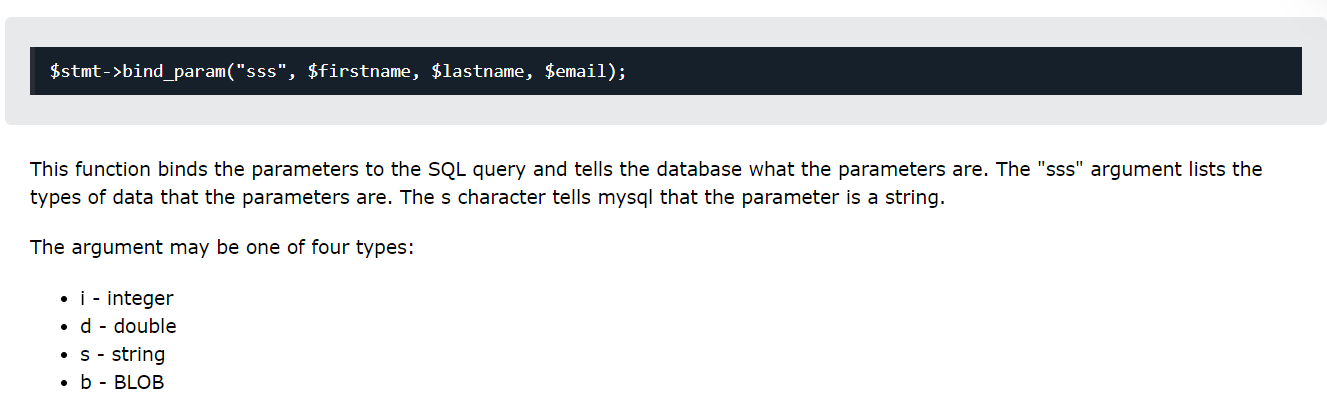Click the $email variable in the code
This screenshot has width=1327, height=402.
[x=576, y=73]
